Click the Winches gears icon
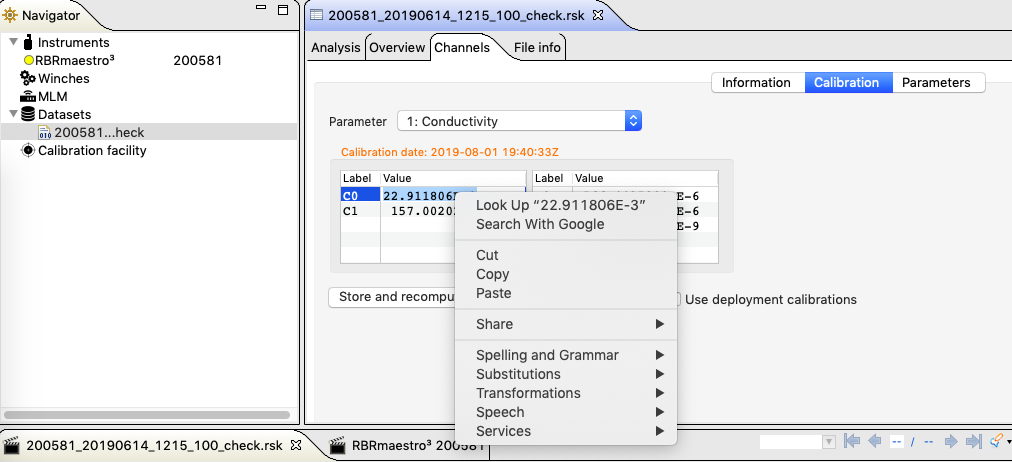Viewport: 1012px width, 462px height. click(28, 79)
